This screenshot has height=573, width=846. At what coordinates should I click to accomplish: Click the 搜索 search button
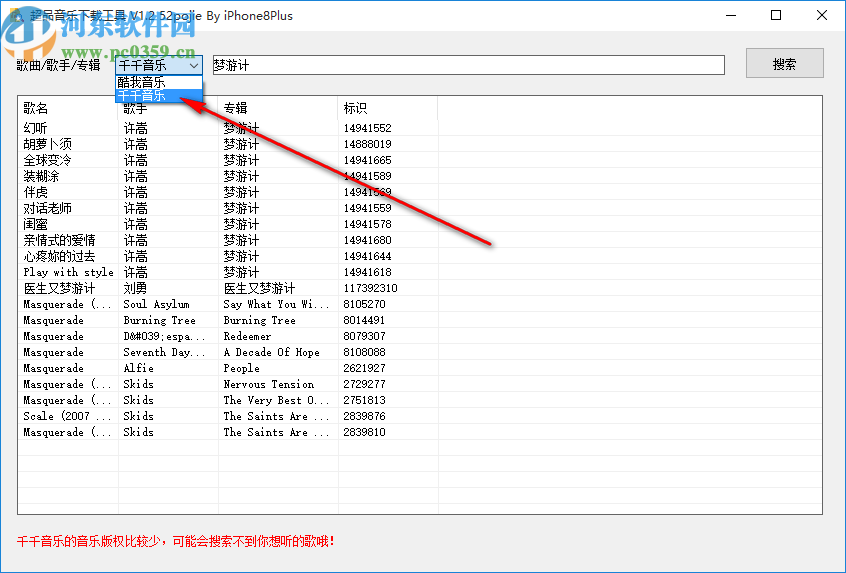(784, 64)
